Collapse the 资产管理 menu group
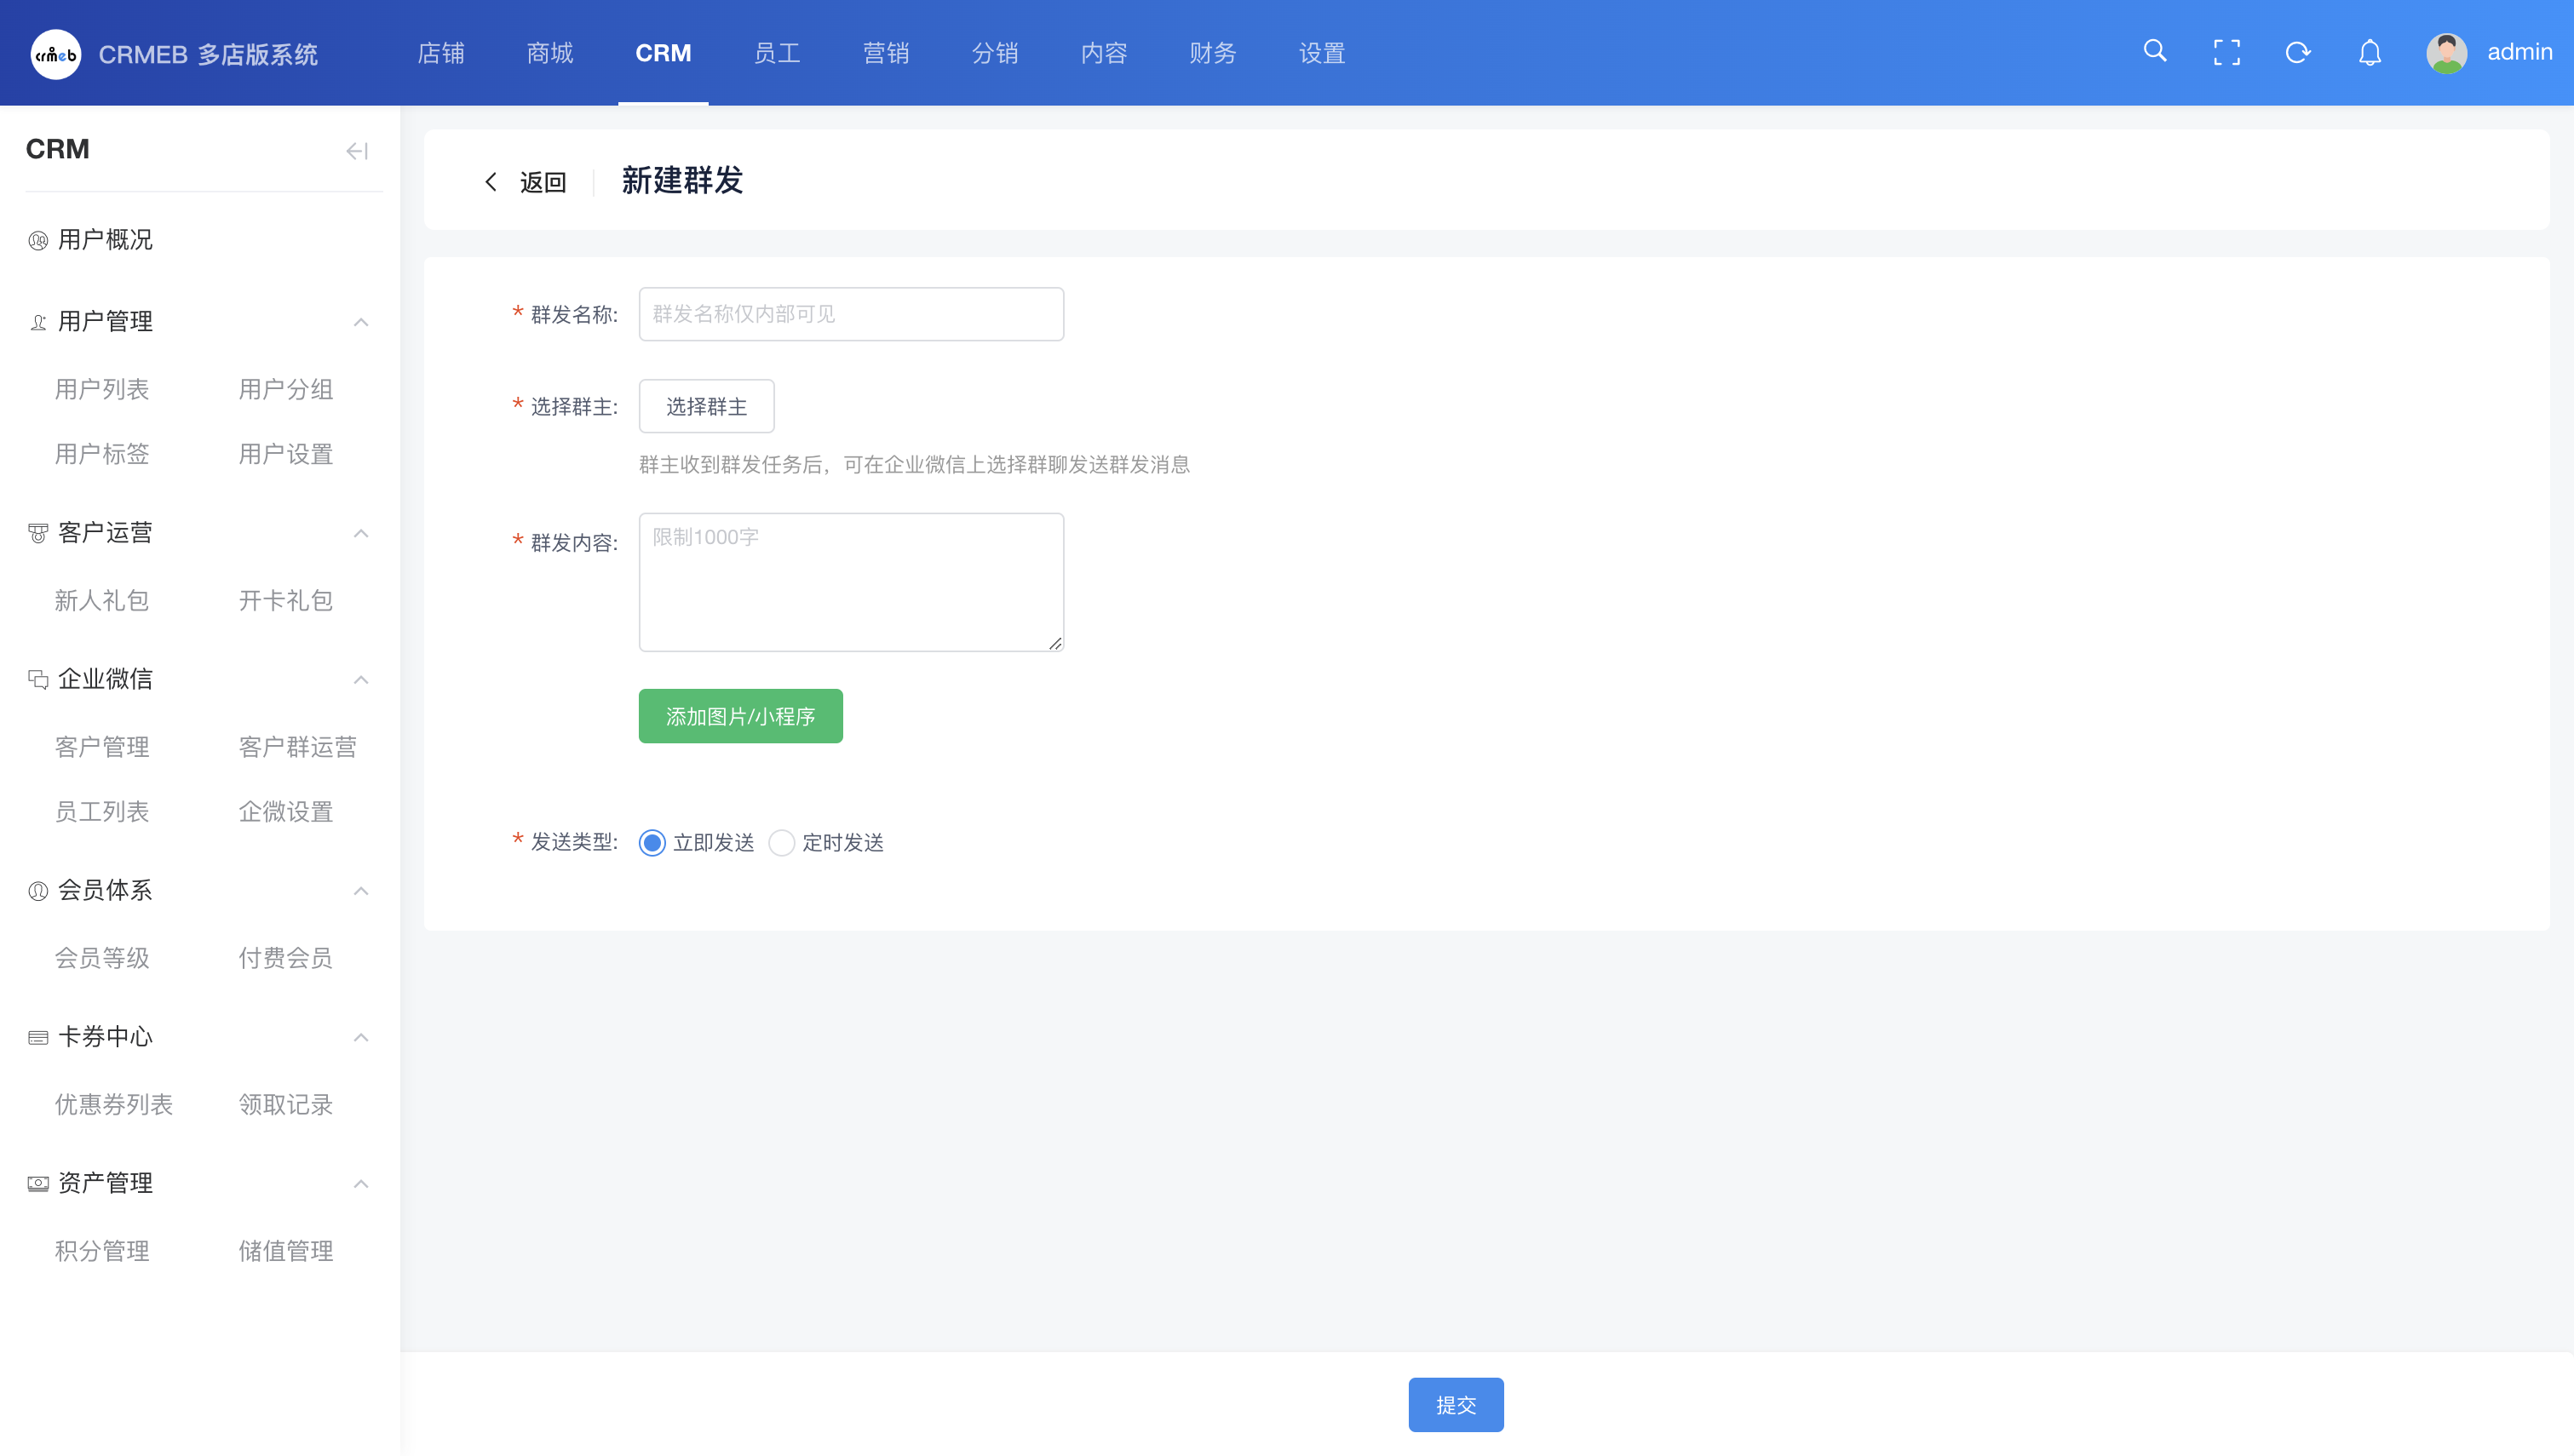The height and width of the screenshot is (1456, 2574). coord(361,1184)
